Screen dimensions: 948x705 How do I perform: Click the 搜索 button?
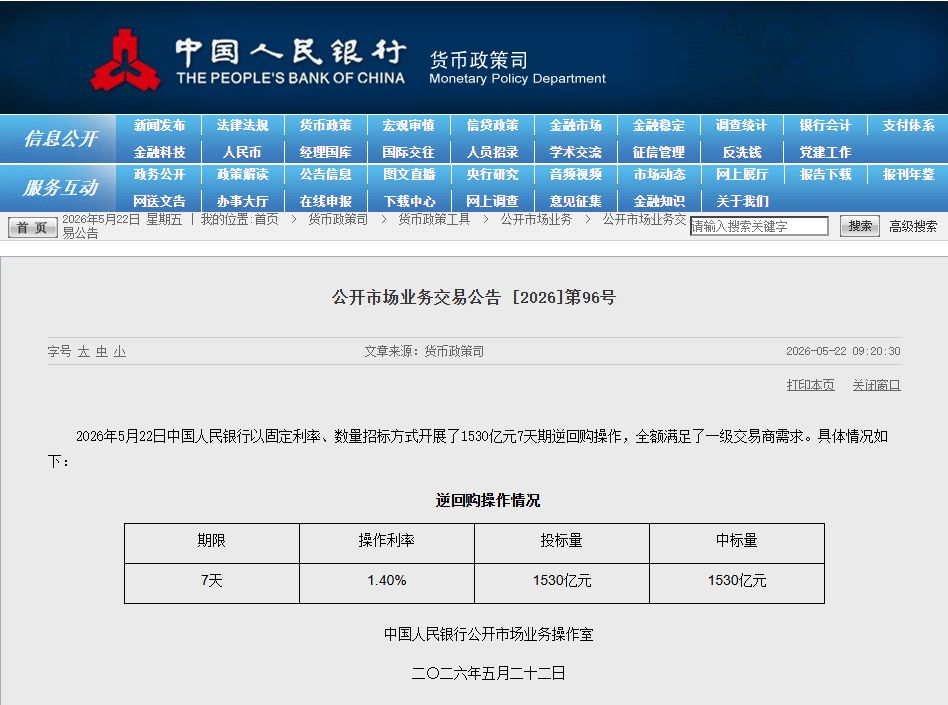point(860,226)
